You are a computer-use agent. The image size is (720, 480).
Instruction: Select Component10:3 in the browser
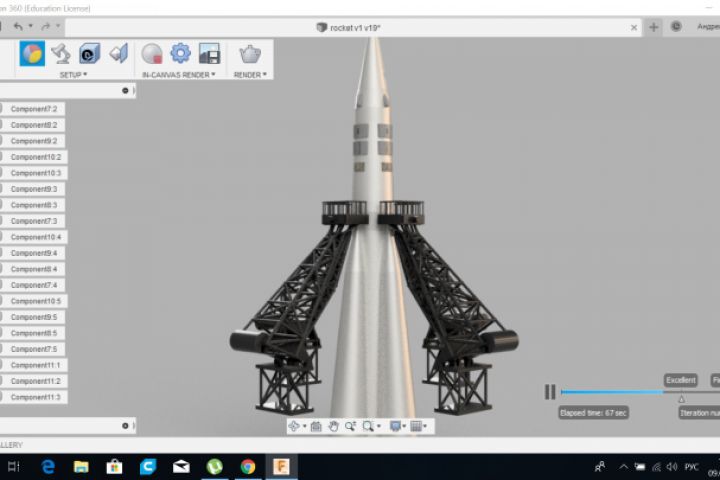pyautogui.click(x=34, y=173)
